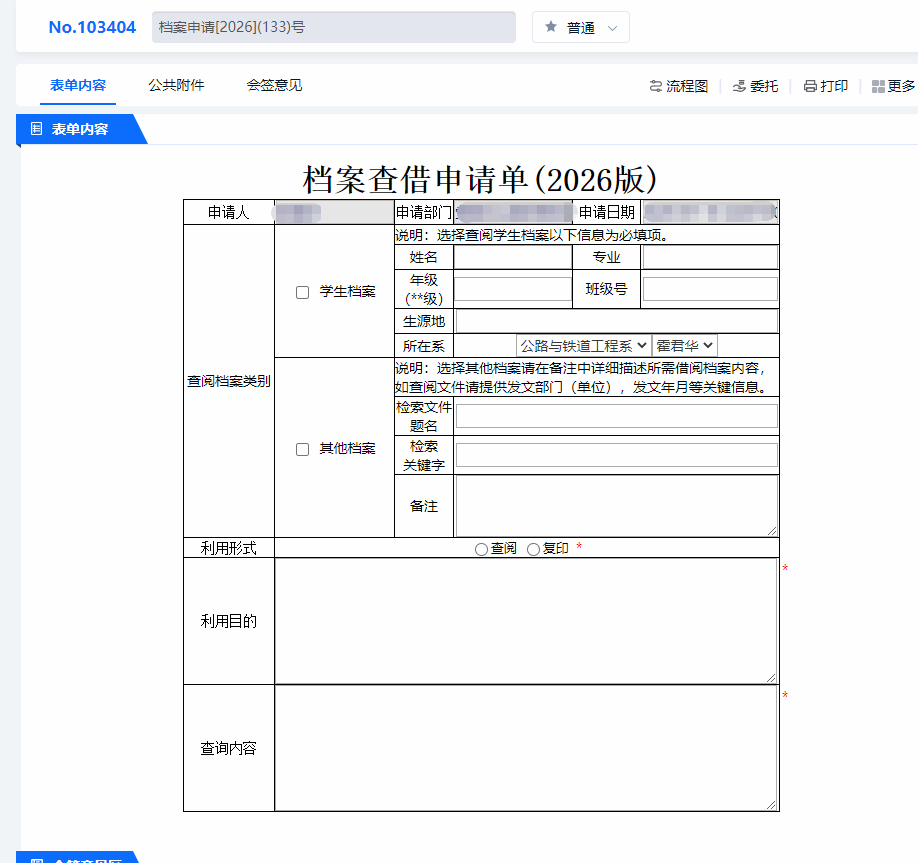Focus the 班级号 input field
The image size is (918, 863).
coord(710,289)
